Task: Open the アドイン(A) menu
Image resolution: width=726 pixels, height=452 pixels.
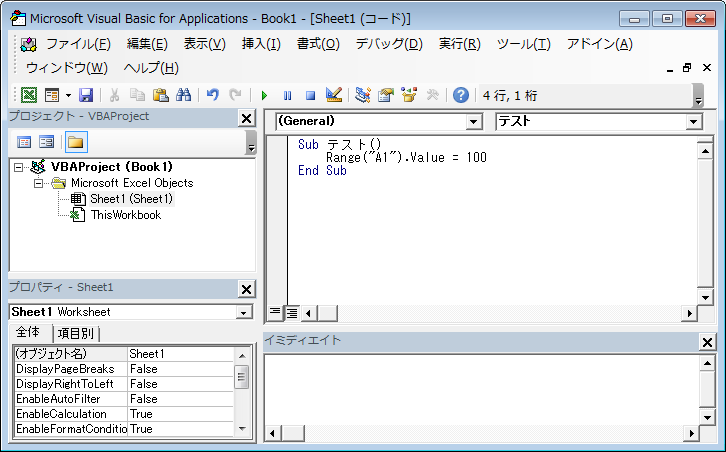Action: pos(599,44)
